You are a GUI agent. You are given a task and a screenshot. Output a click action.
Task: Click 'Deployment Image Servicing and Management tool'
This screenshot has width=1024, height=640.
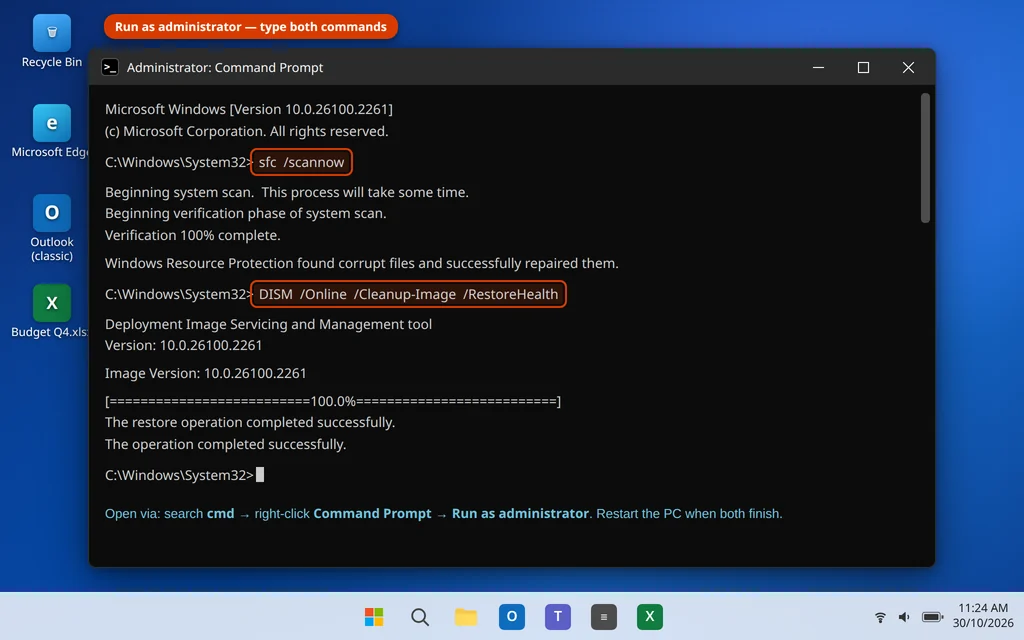[268, 324]
